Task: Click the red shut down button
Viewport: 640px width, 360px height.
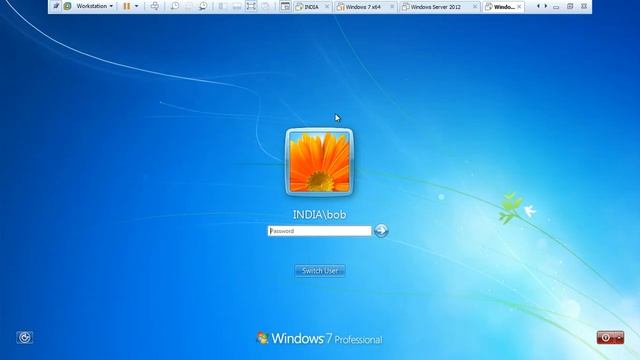Action: pos(606,338)
